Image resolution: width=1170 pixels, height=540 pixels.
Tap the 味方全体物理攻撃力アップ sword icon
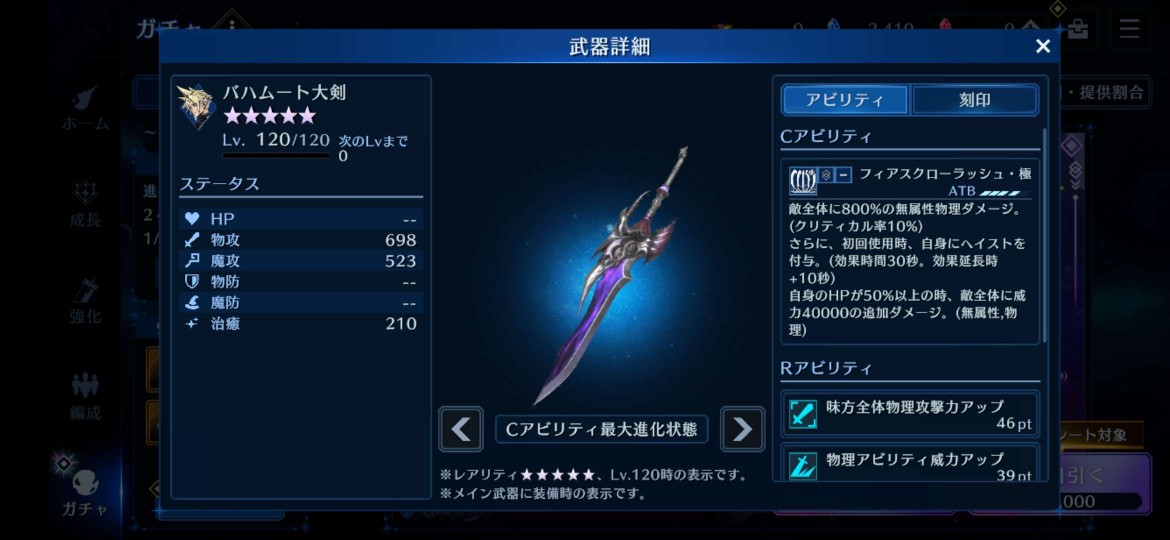click(803, 414)
